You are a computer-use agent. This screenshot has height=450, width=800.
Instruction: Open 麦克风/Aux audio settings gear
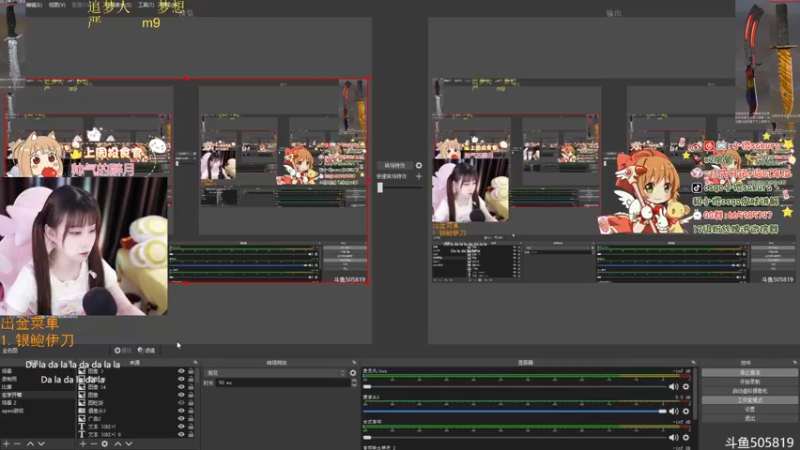686,387
